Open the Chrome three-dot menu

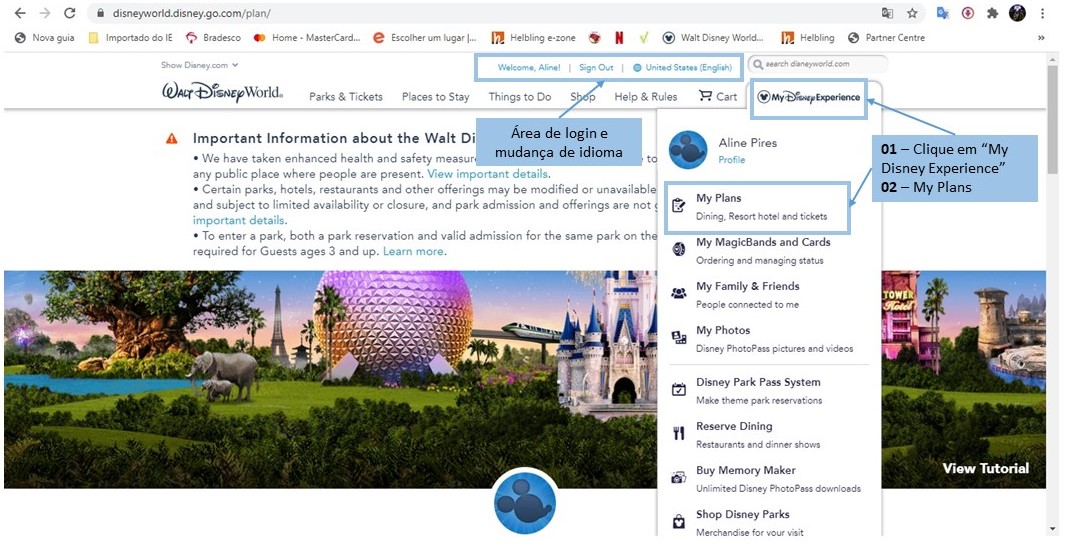click(1042, 13)
